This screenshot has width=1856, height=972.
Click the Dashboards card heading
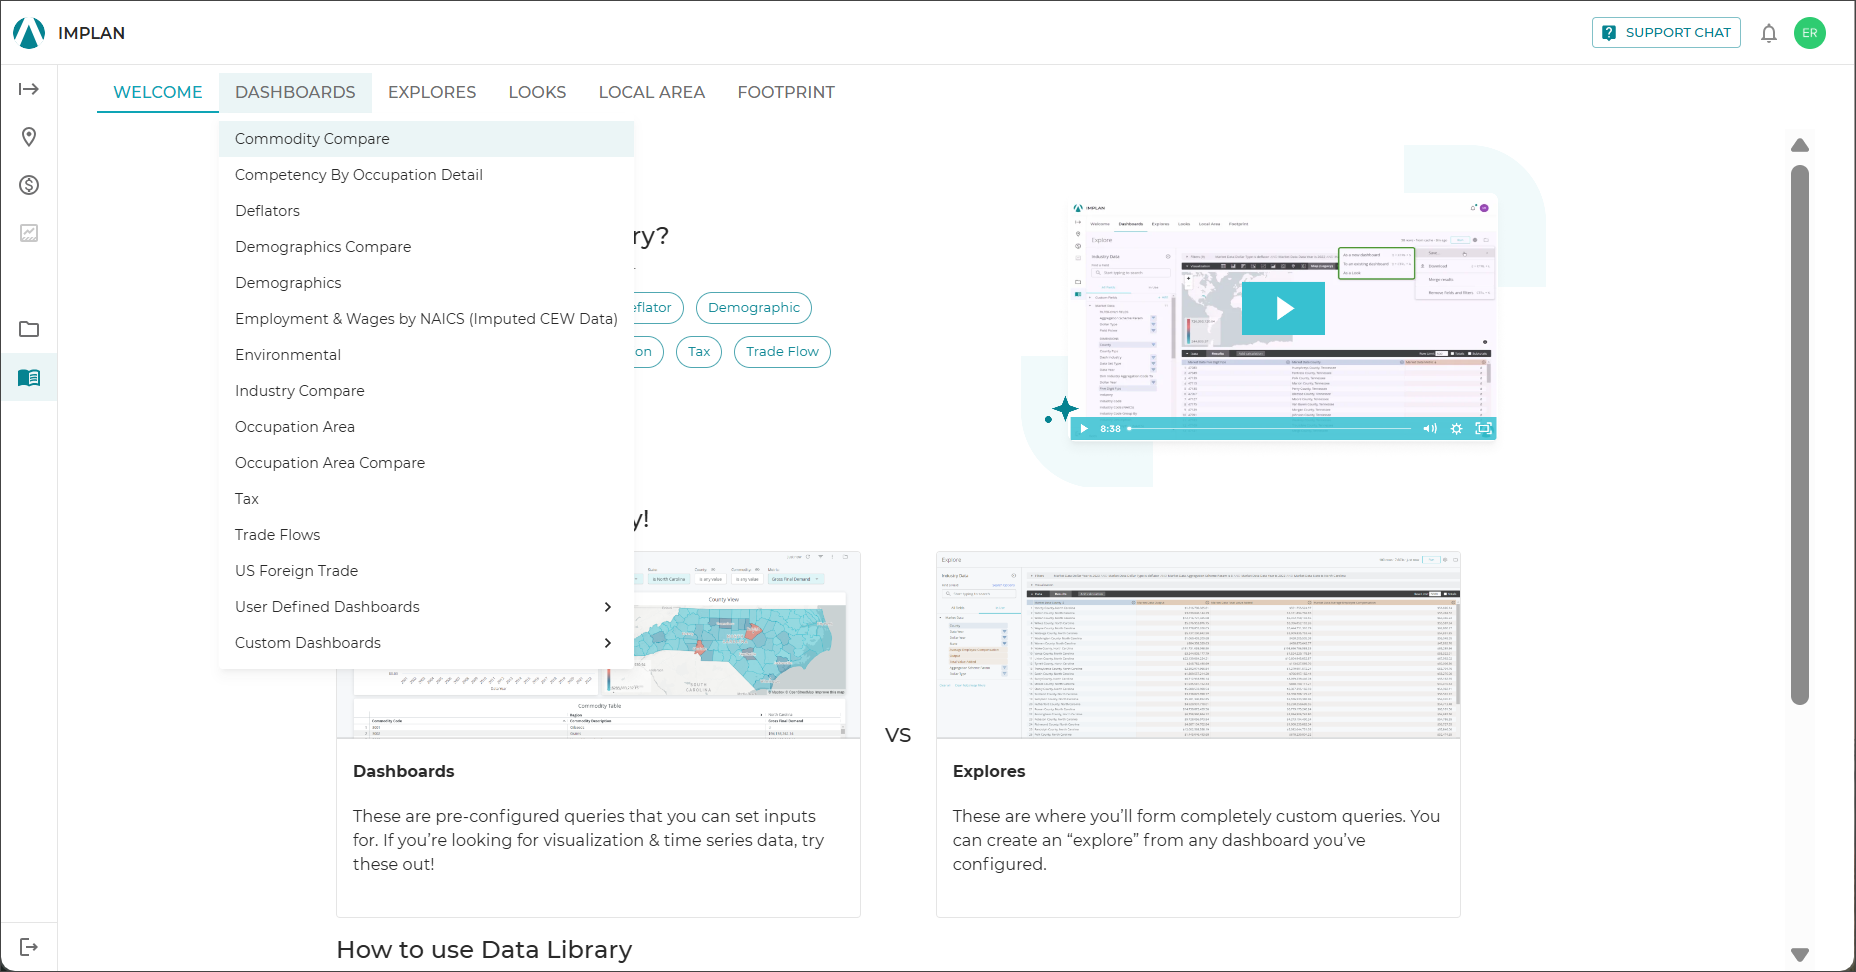point(403,771)
